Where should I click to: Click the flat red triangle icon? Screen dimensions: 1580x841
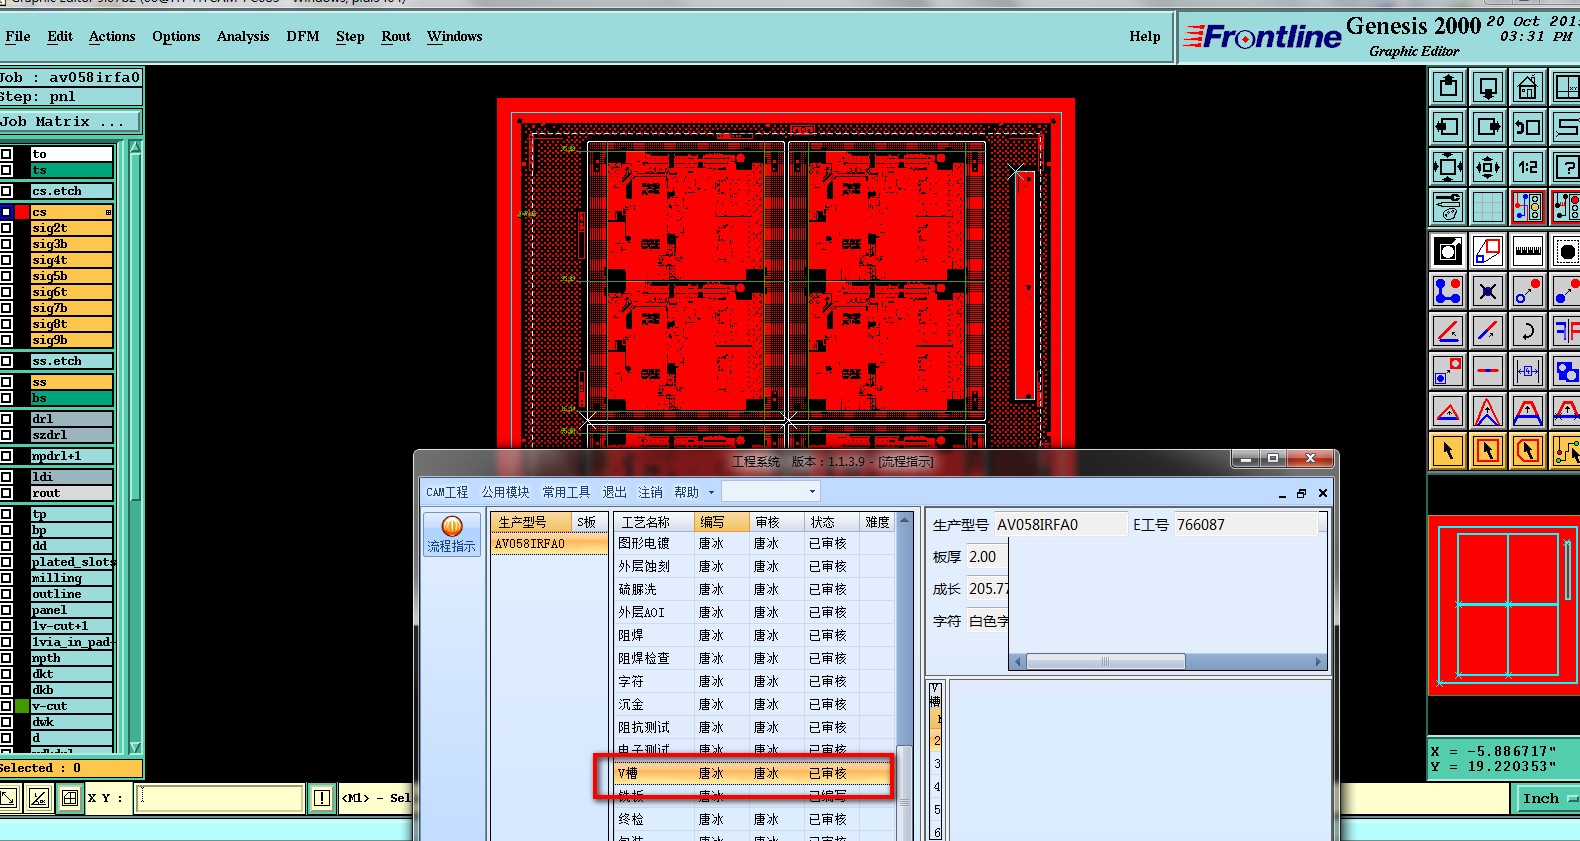pyautogui.click(x=1448, y=411)
